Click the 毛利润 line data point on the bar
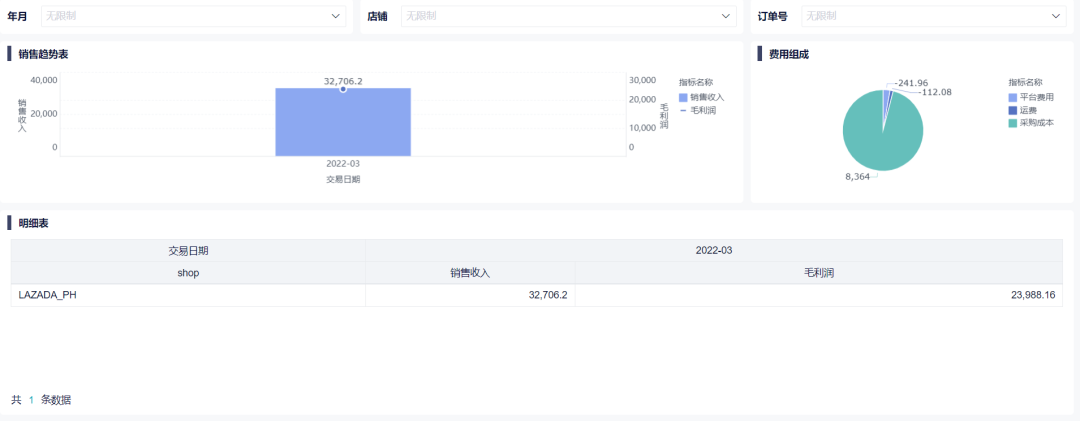Viewport: 1080px width, 421px height. point(343,89)
